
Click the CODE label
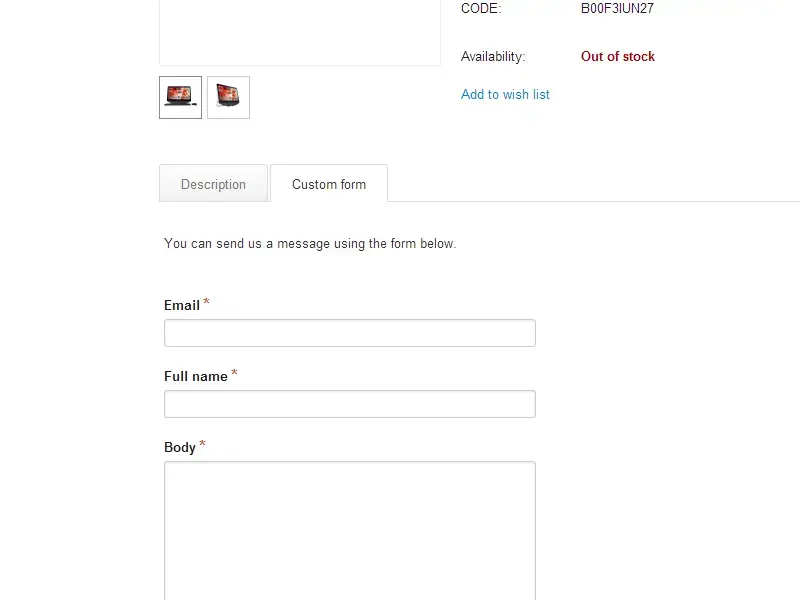(x=481, y=9)
